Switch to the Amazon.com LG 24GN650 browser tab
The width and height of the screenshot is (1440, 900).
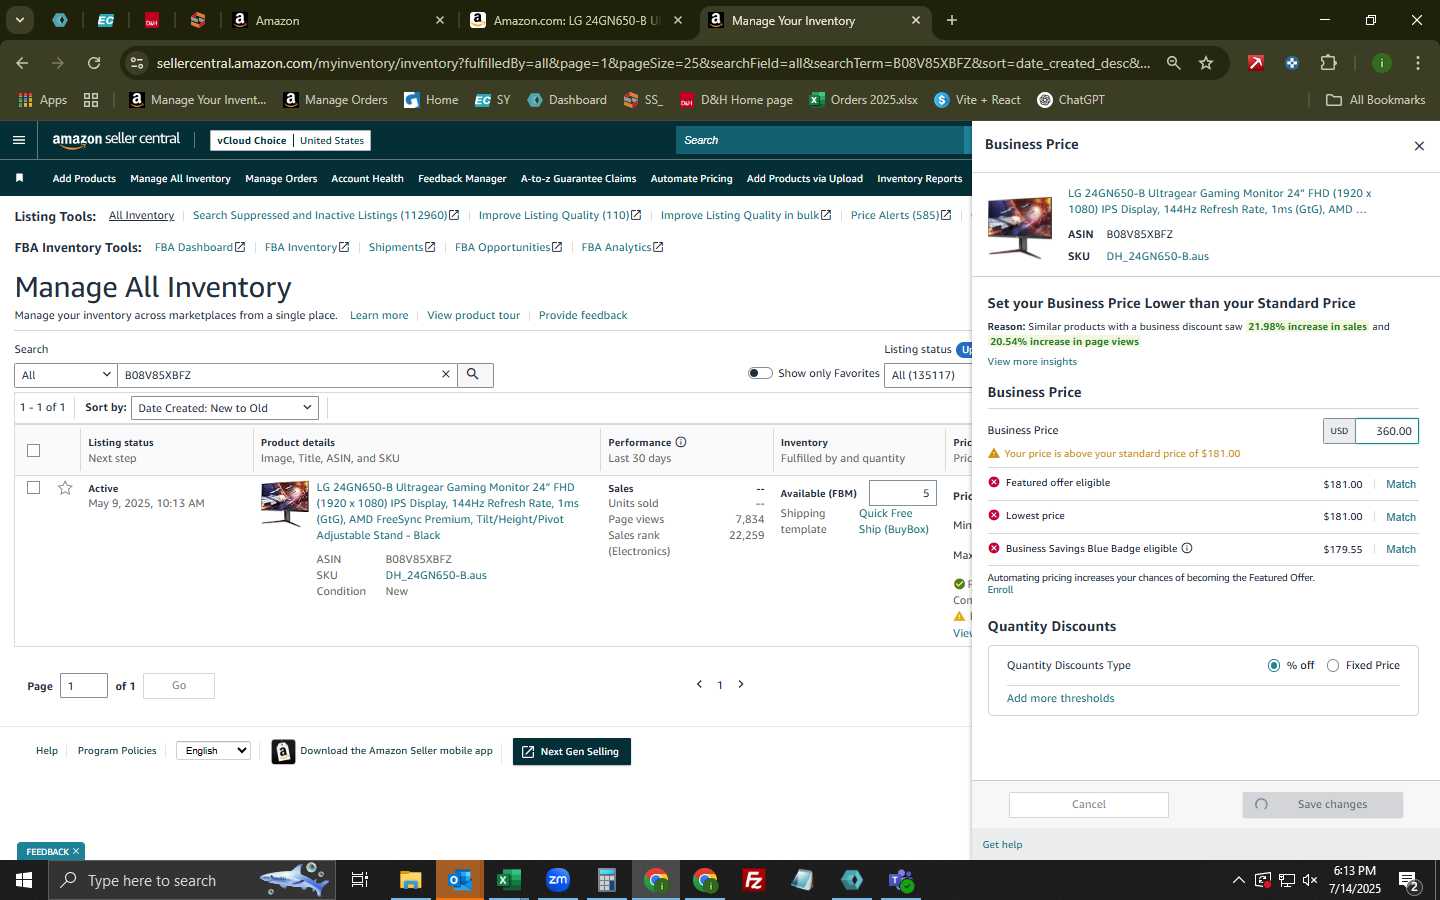pyautogui.click(x=575, y=20)
